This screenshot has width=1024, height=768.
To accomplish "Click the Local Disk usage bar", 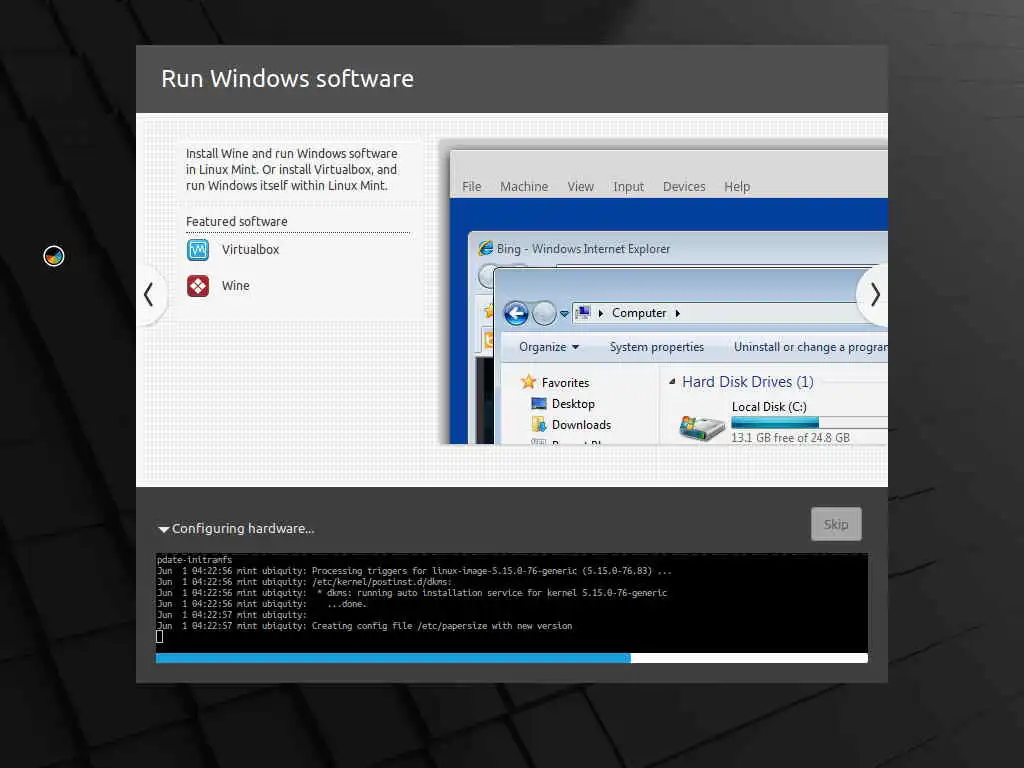I will point(809,423).
